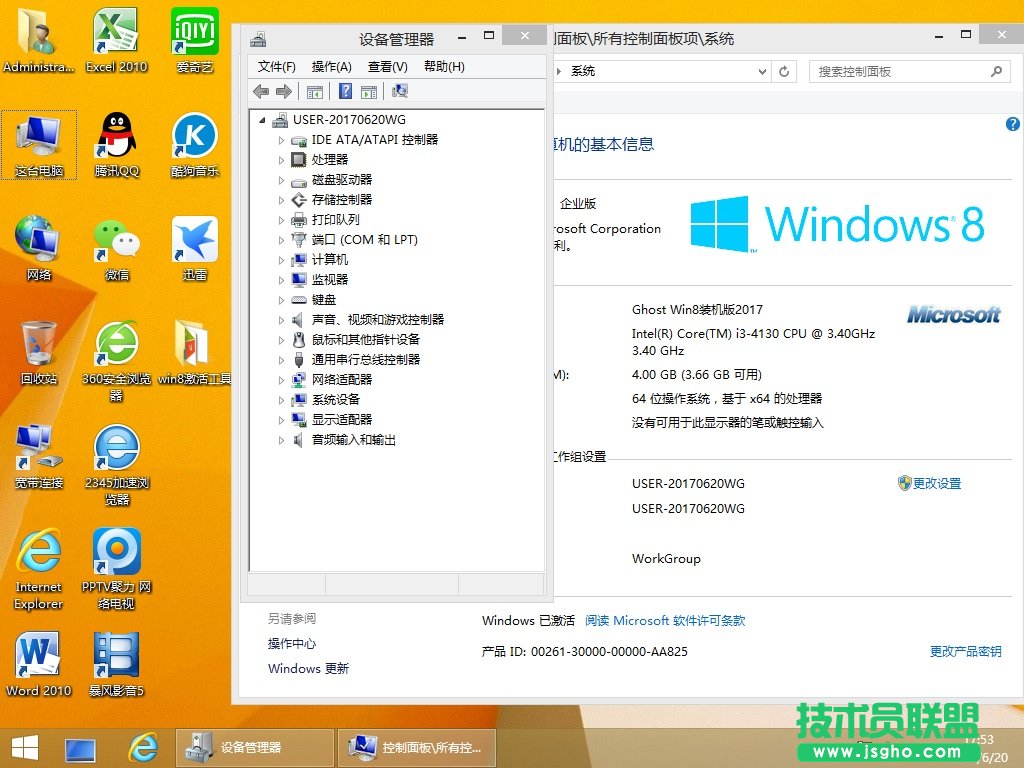This screenshot has width=1024, height=768.
Task: Expand the 磁盘驱动器 tree node
Action: [281, 180]
